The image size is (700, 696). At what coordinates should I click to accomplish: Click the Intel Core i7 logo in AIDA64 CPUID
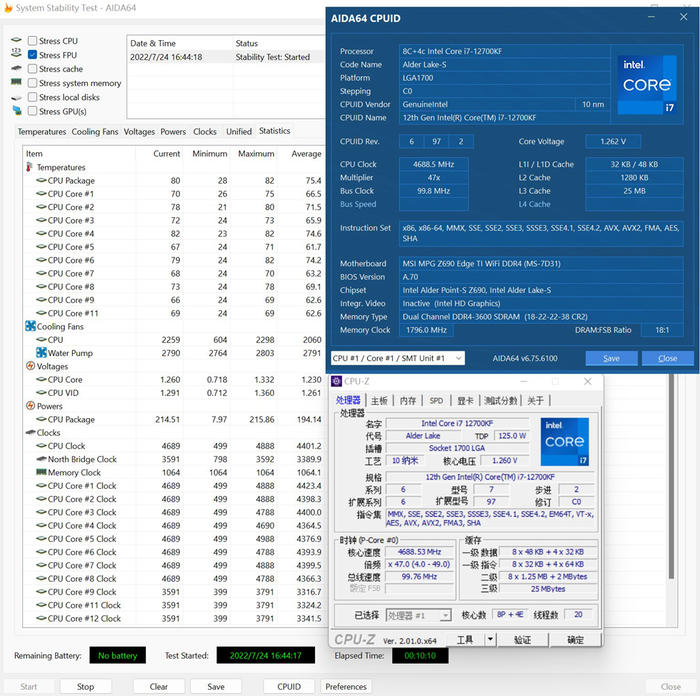tap(647, 84)
